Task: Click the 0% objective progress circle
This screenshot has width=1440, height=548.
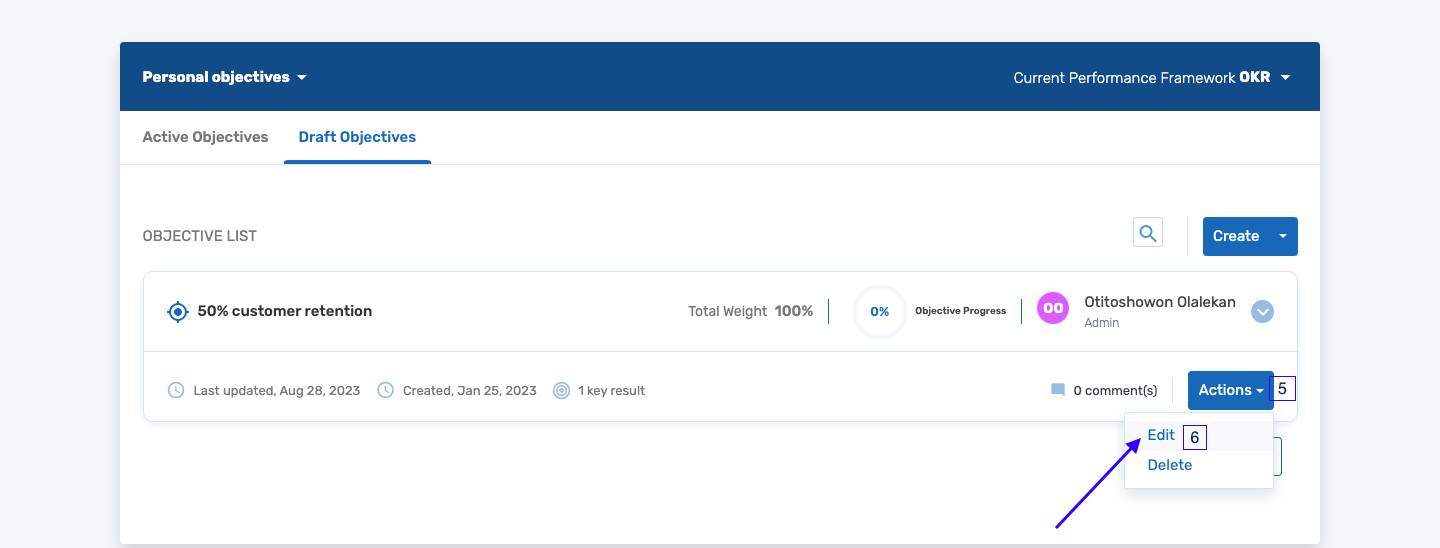Action: [x=879, y=312]
